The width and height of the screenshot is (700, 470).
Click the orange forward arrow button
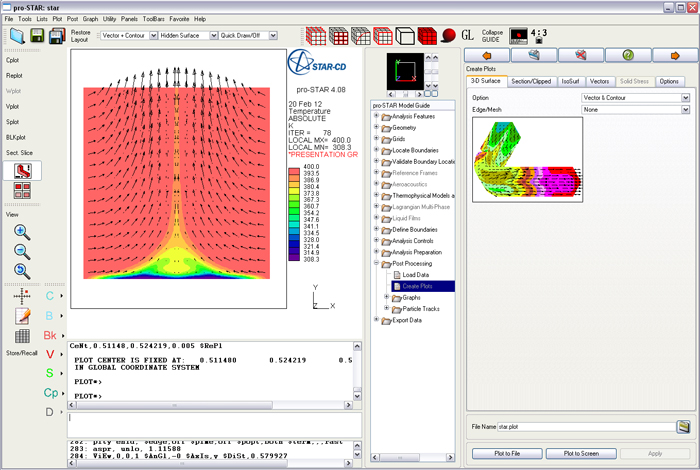pos(675,55)
